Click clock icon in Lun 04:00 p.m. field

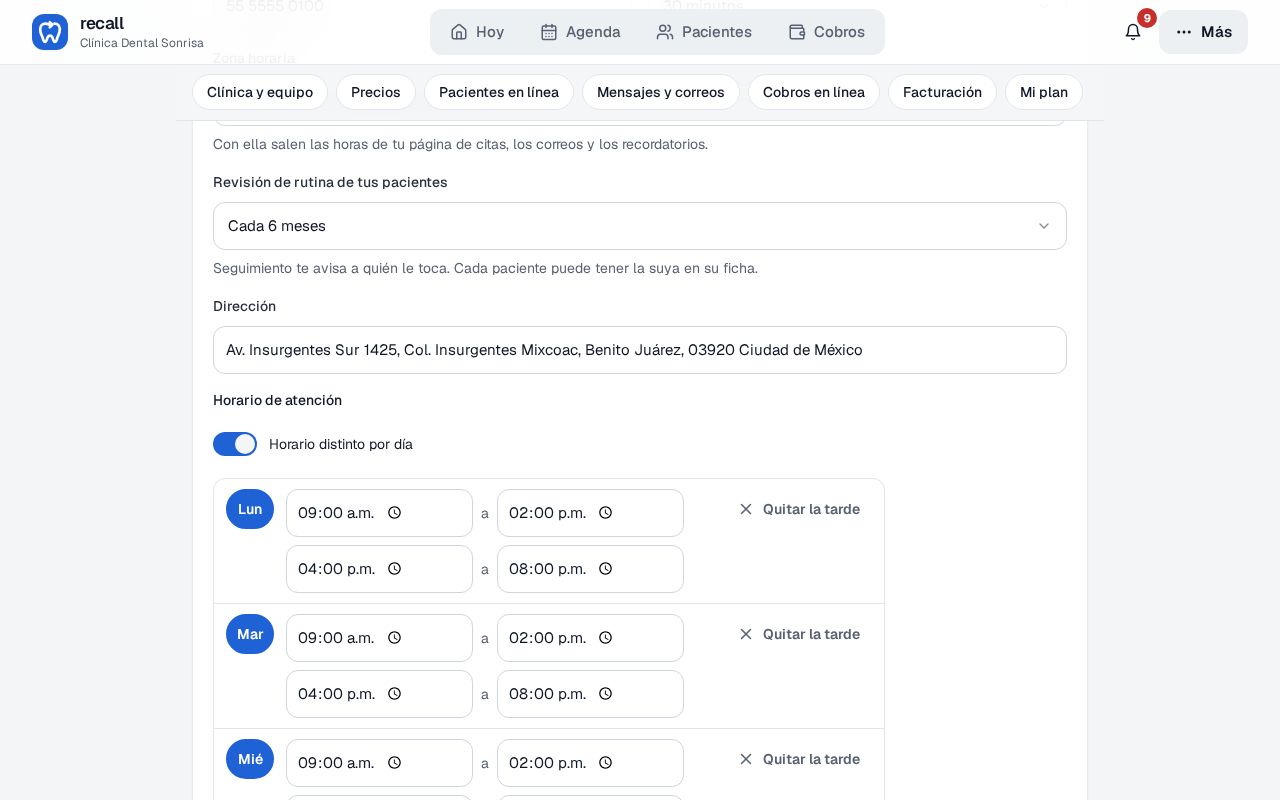(394, 569)
